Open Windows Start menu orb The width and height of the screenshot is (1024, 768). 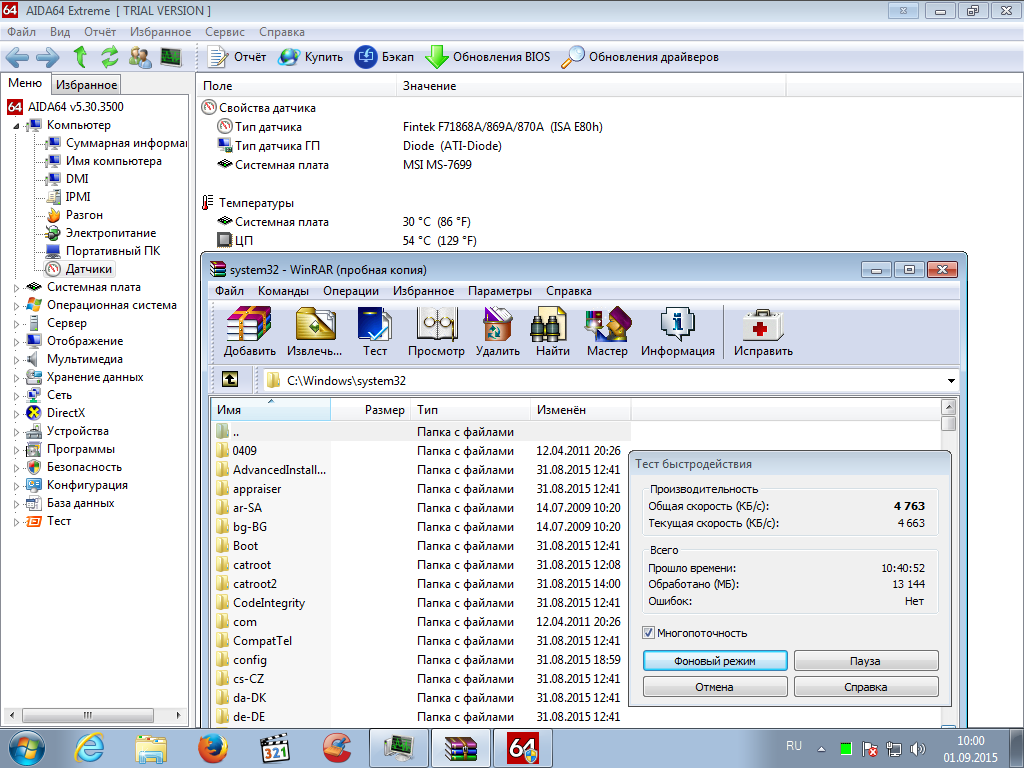[27, 748]
